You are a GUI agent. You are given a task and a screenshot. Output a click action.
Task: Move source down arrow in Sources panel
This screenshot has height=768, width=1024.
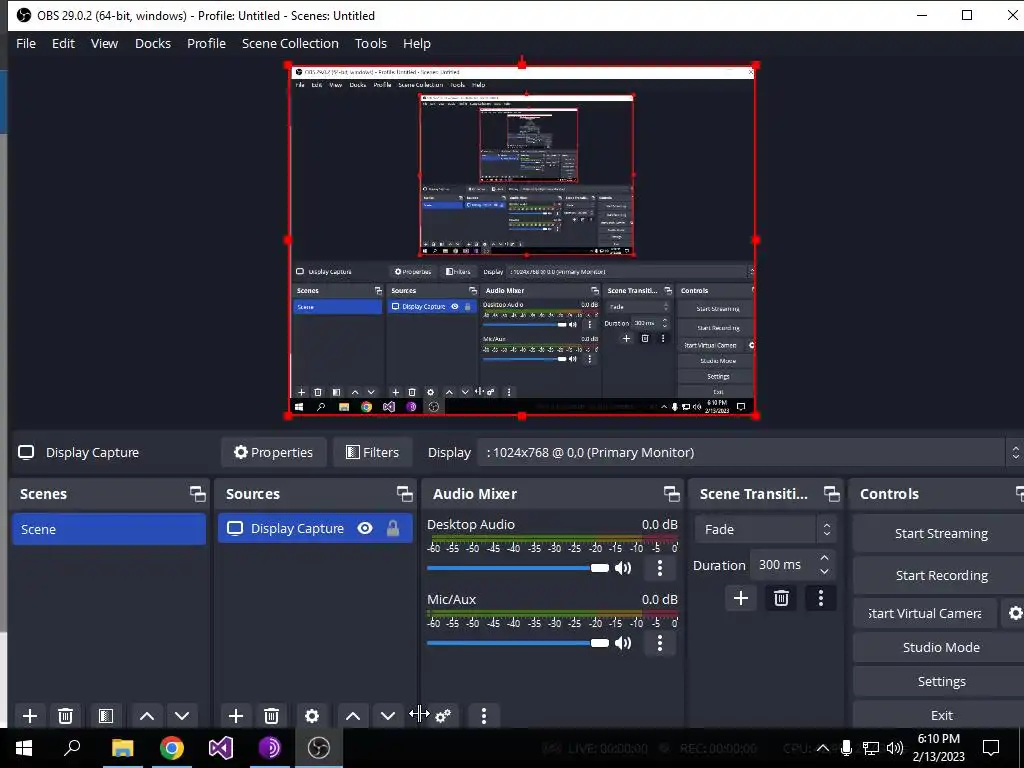click(x=388, y=716)
